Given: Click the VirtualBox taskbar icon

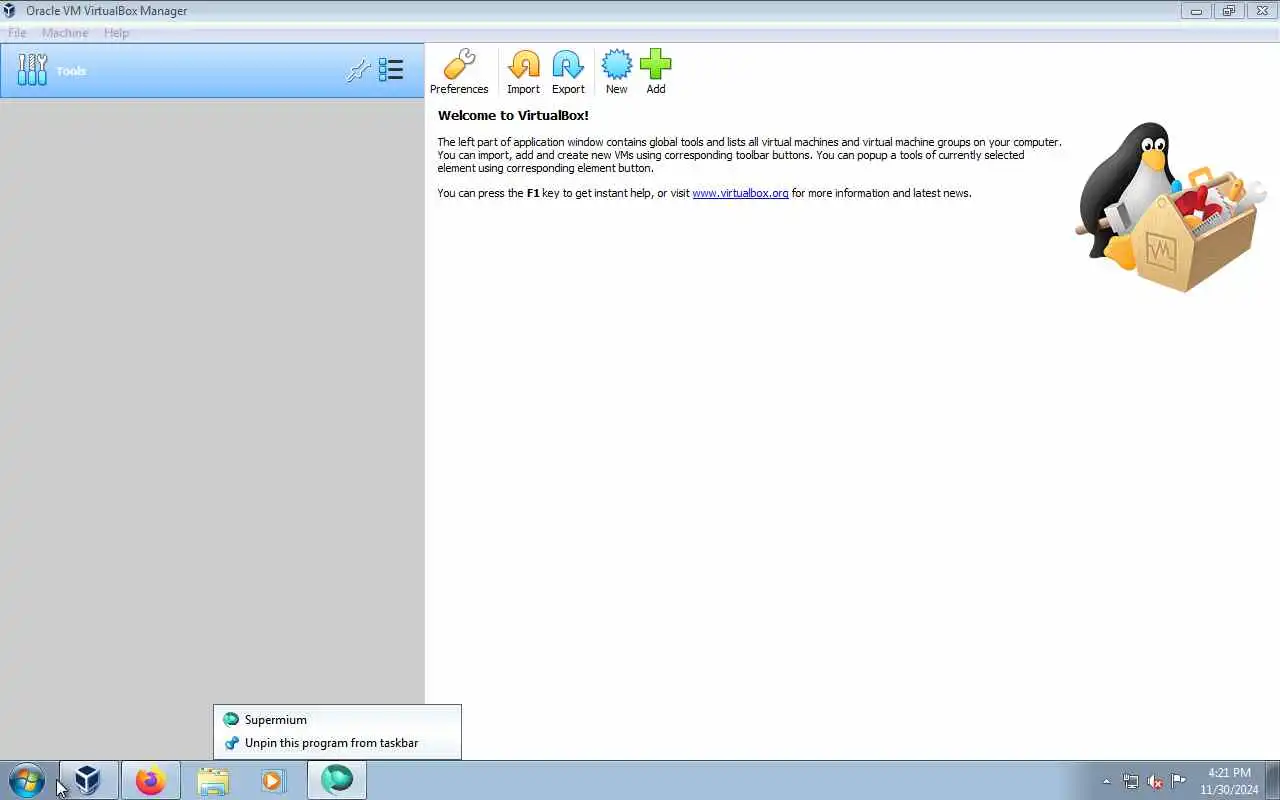Looking at the screenshot, I should click(x=89, y=780).
